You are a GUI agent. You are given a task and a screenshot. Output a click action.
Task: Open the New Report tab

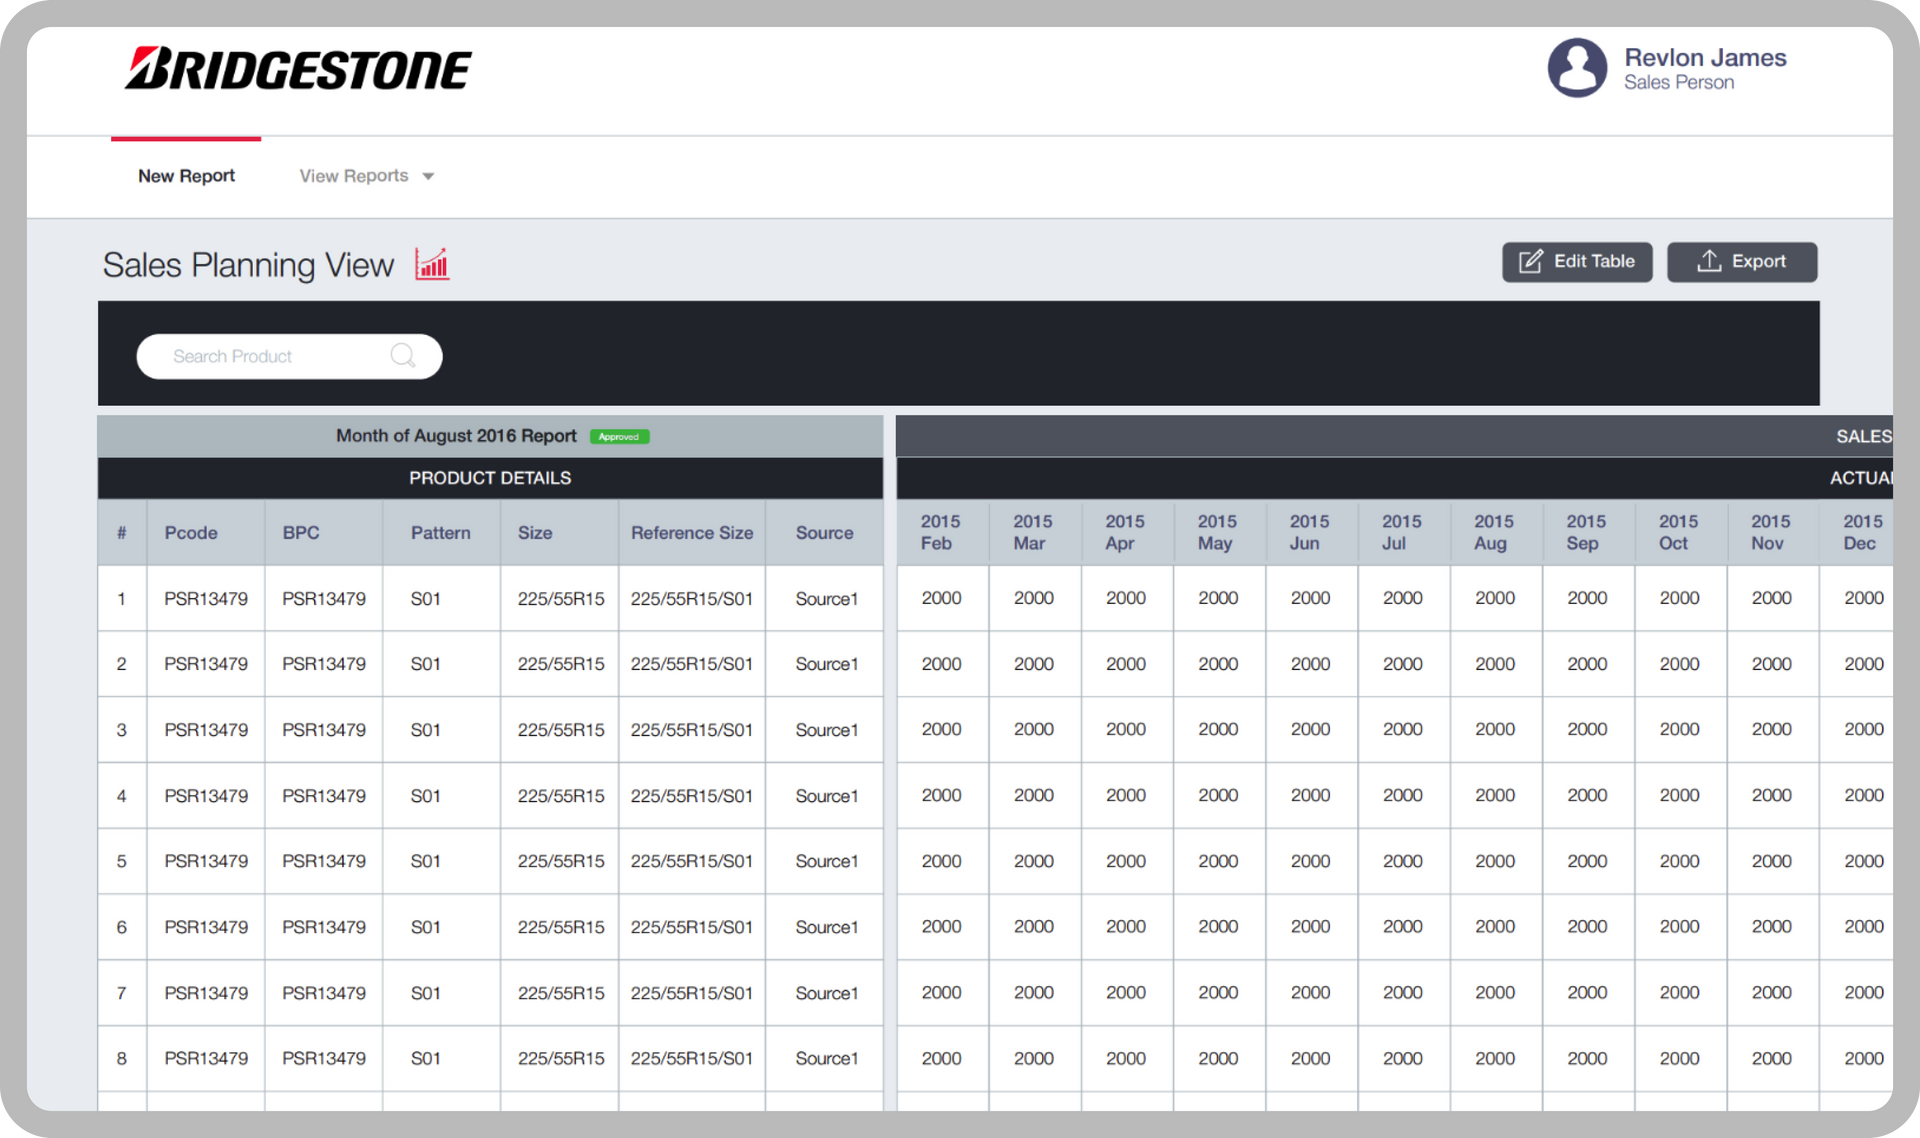(x=186, y=176)
